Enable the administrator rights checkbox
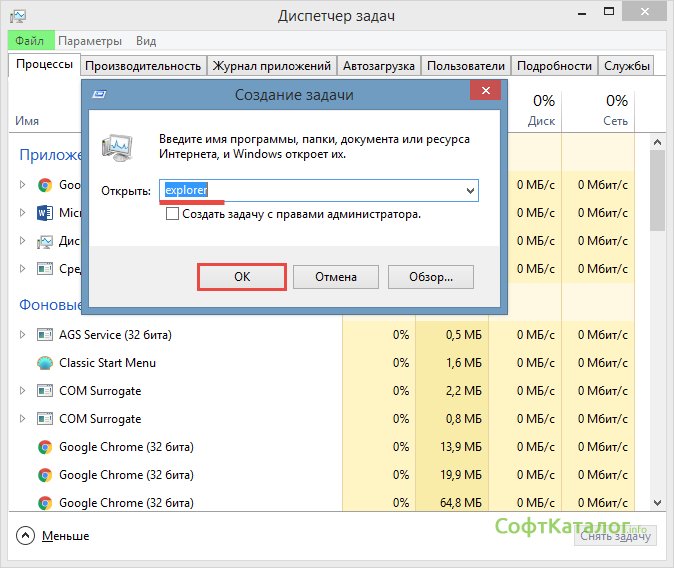The image size is (674, 568). pos(173,214)
